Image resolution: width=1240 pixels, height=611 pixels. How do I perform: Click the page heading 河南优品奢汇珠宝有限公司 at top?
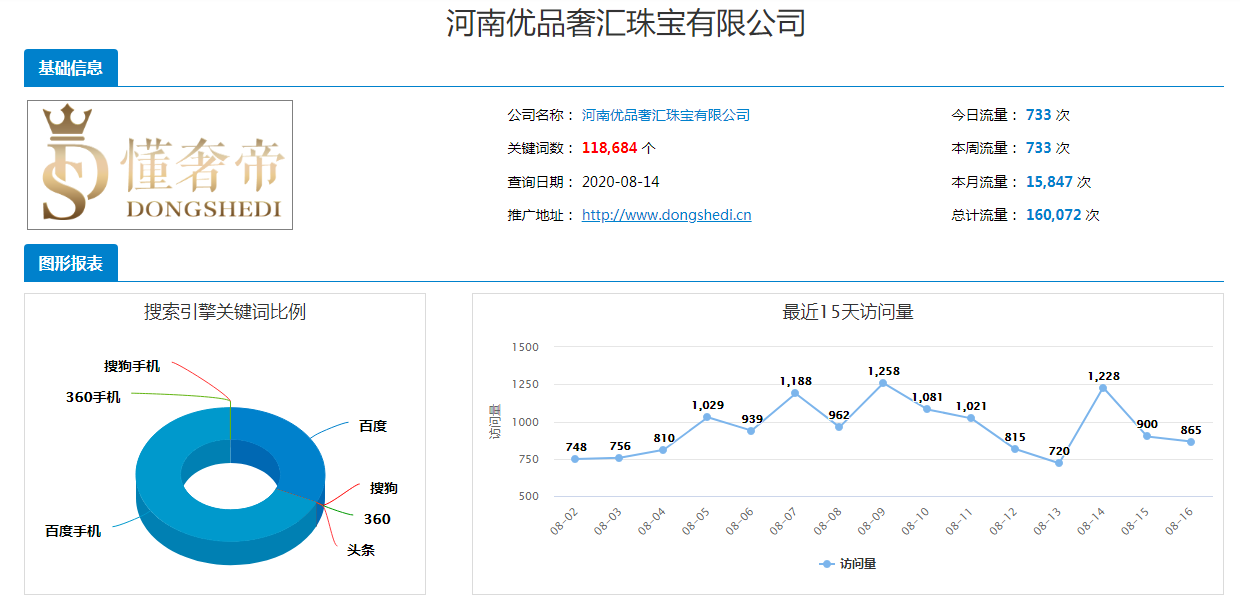click(x=626, y=23)
